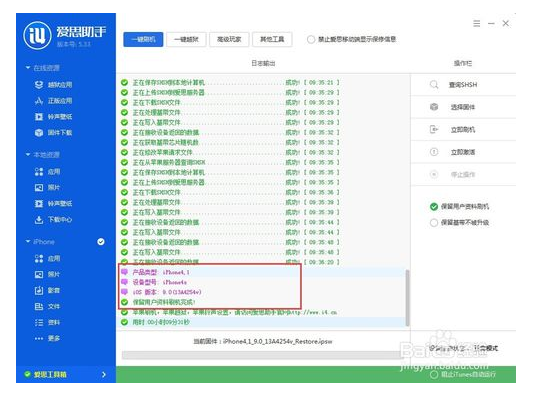Open the hamburger menu at top right
The height and width of the screenshot is (393, 546).
click(x=477, y=23)
